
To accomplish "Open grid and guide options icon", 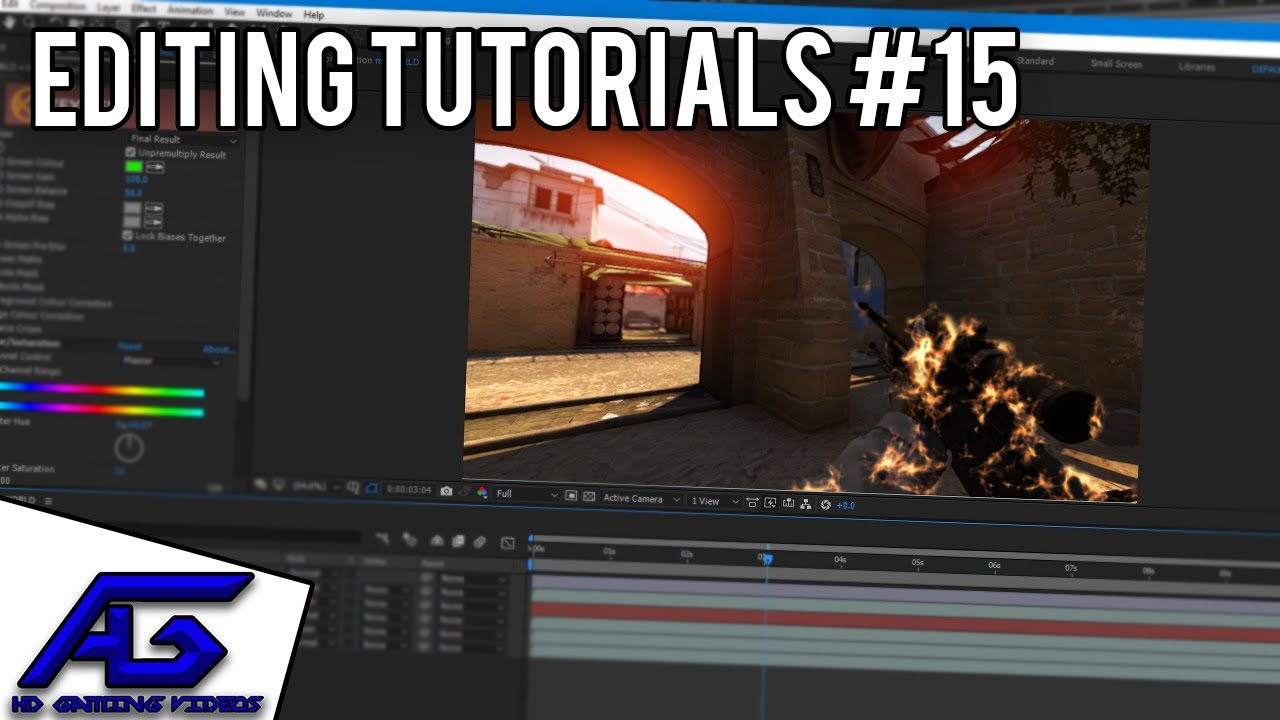I will pyautogui.click(x=352, y=488).
